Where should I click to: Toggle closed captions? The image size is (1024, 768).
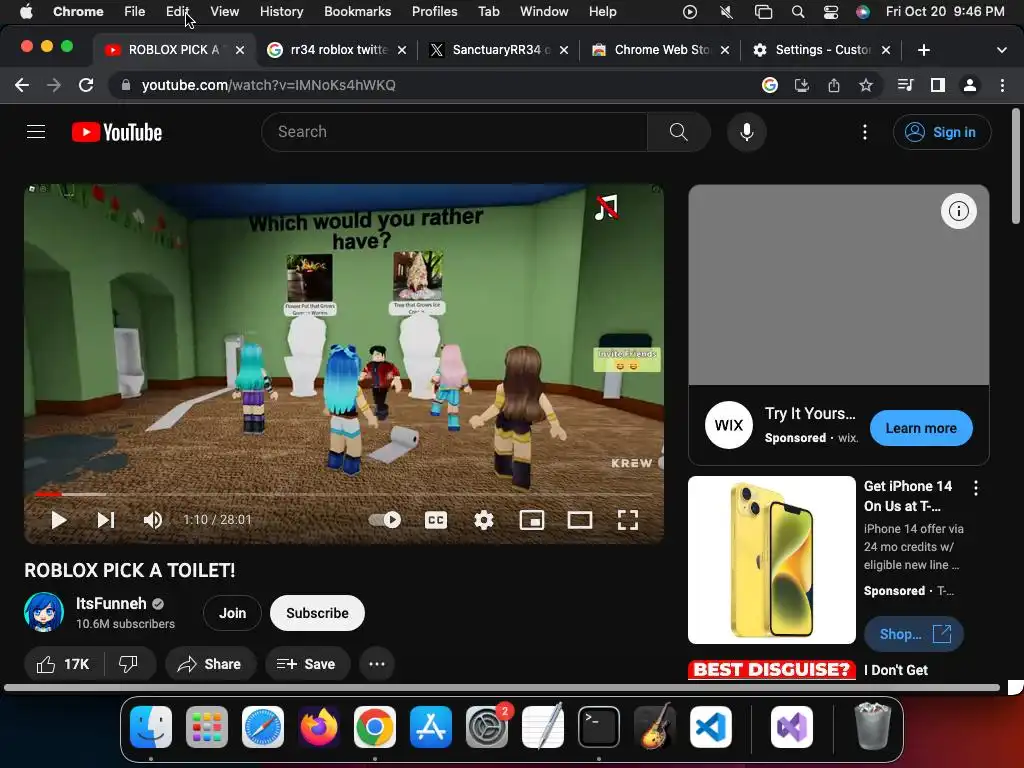tap(436, 520)
